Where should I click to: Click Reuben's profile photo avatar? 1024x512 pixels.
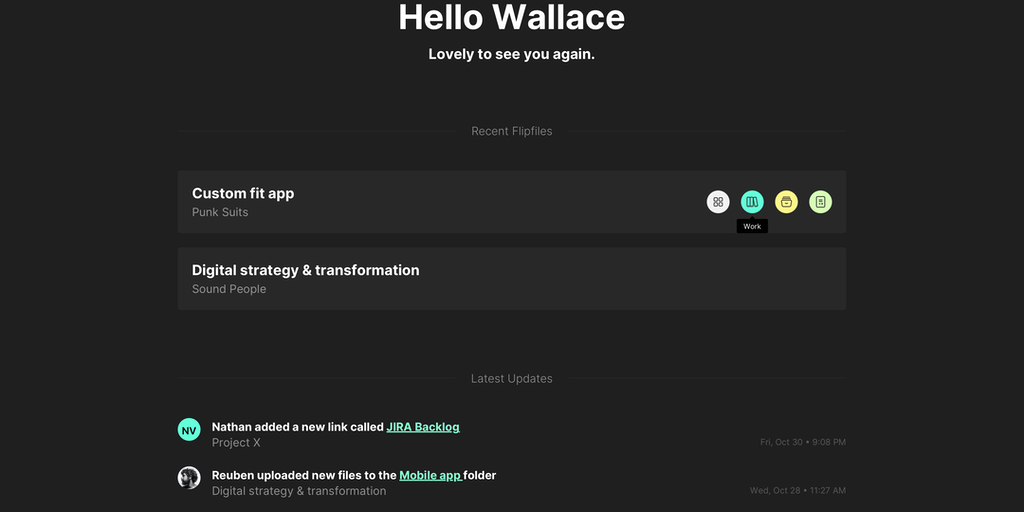click(x=189, y=478)
